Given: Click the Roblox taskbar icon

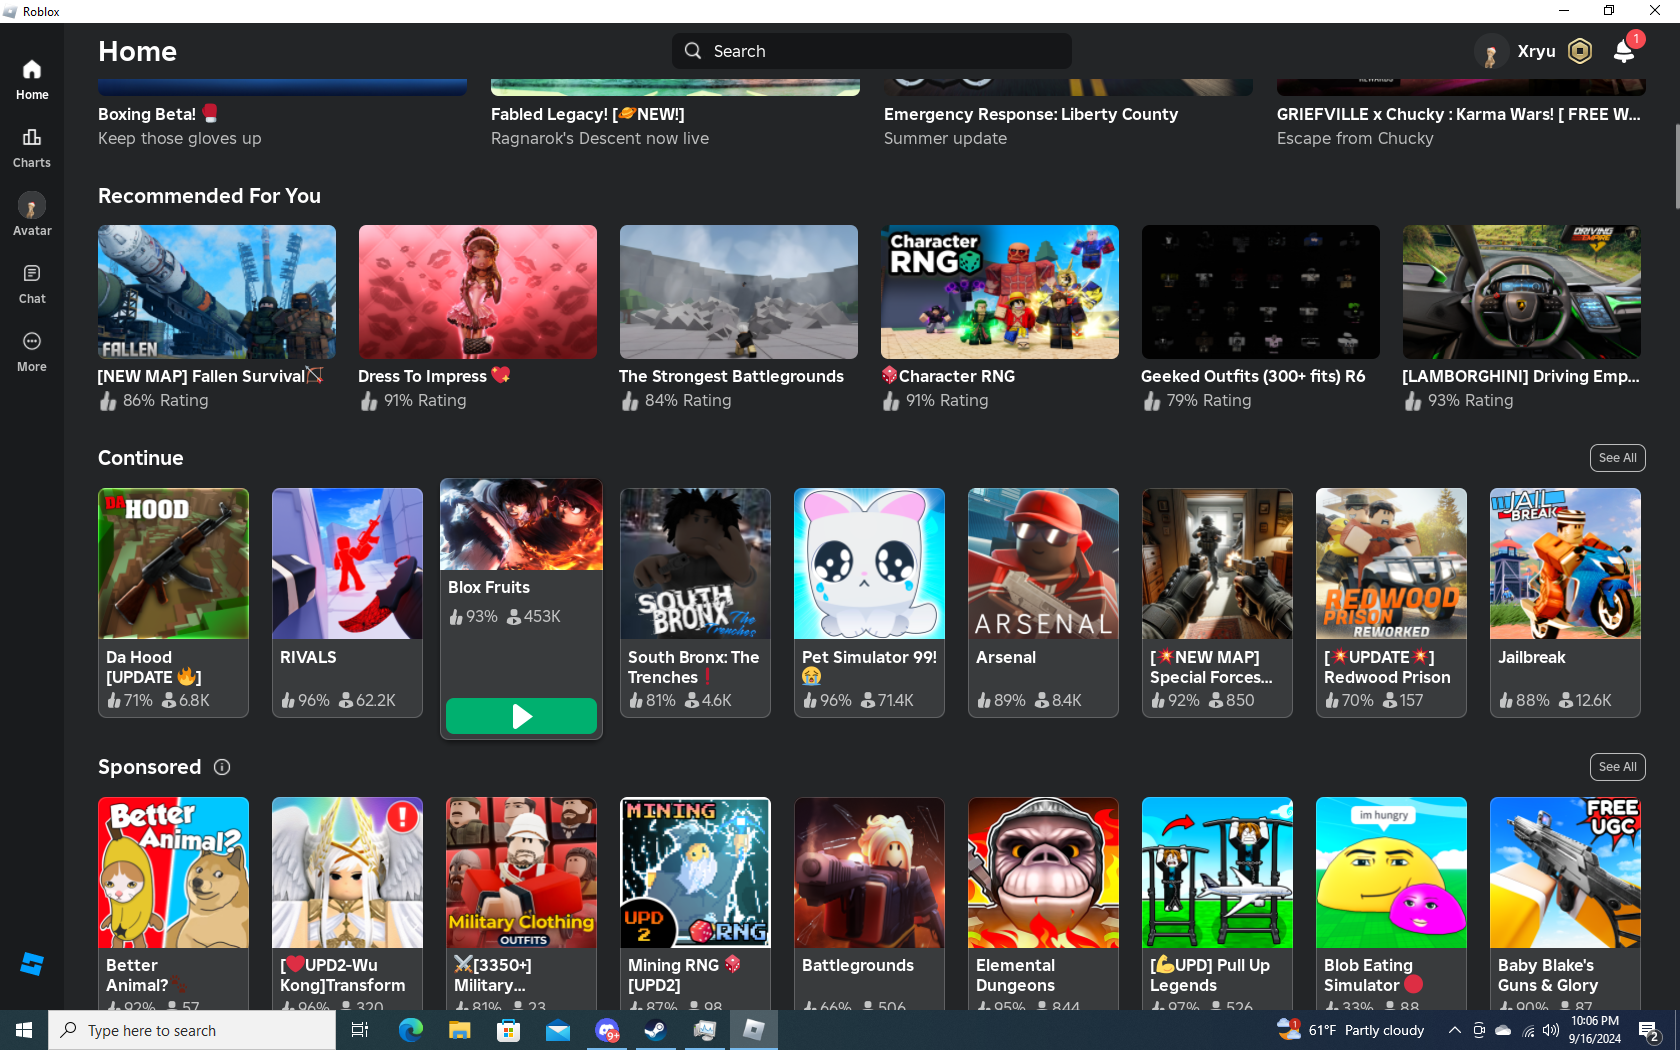Looking at the screenshot, I should tap(753, 1030).
